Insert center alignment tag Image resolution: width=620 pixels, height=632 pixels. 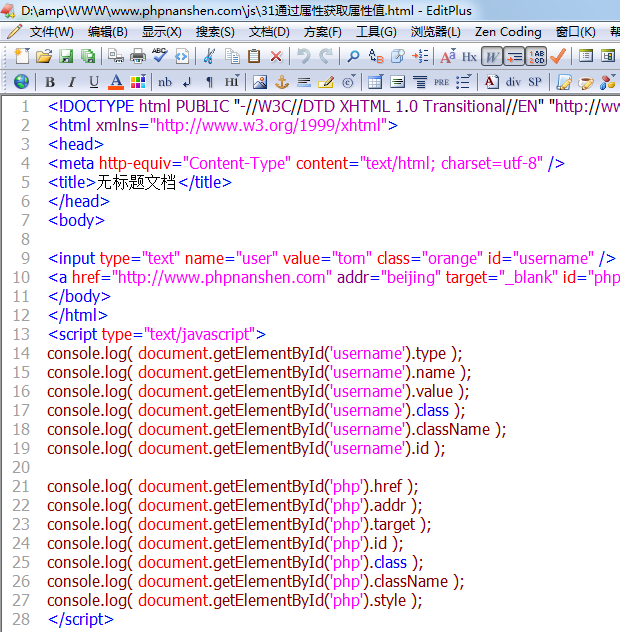point(420,82)
